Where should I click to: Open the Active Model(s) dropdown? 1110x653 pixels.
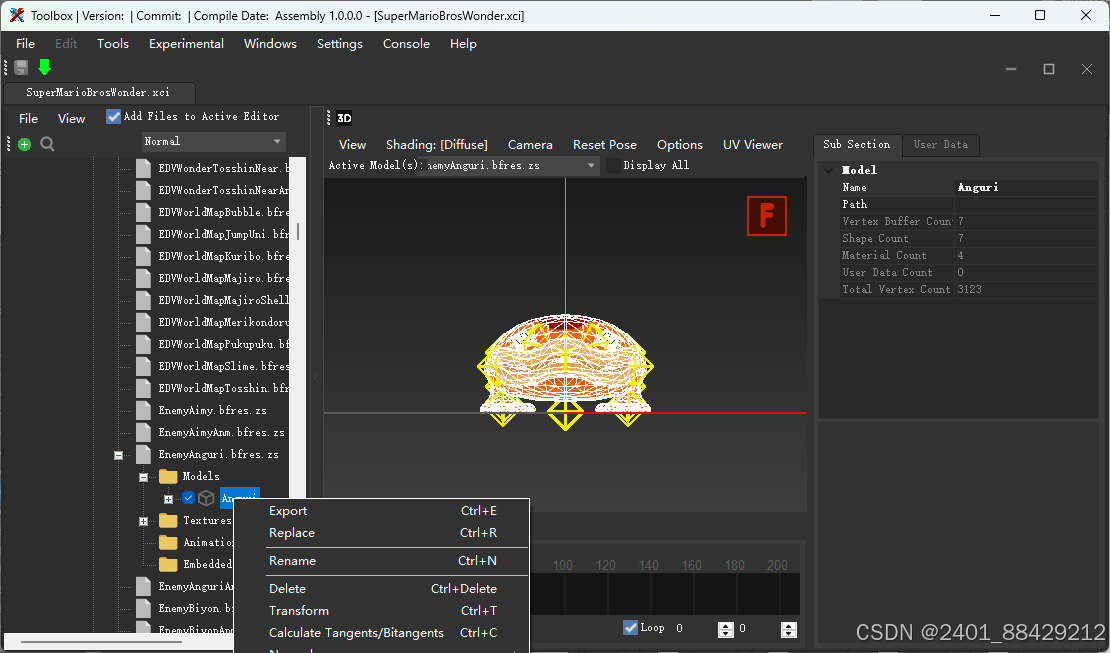[510, 166]
